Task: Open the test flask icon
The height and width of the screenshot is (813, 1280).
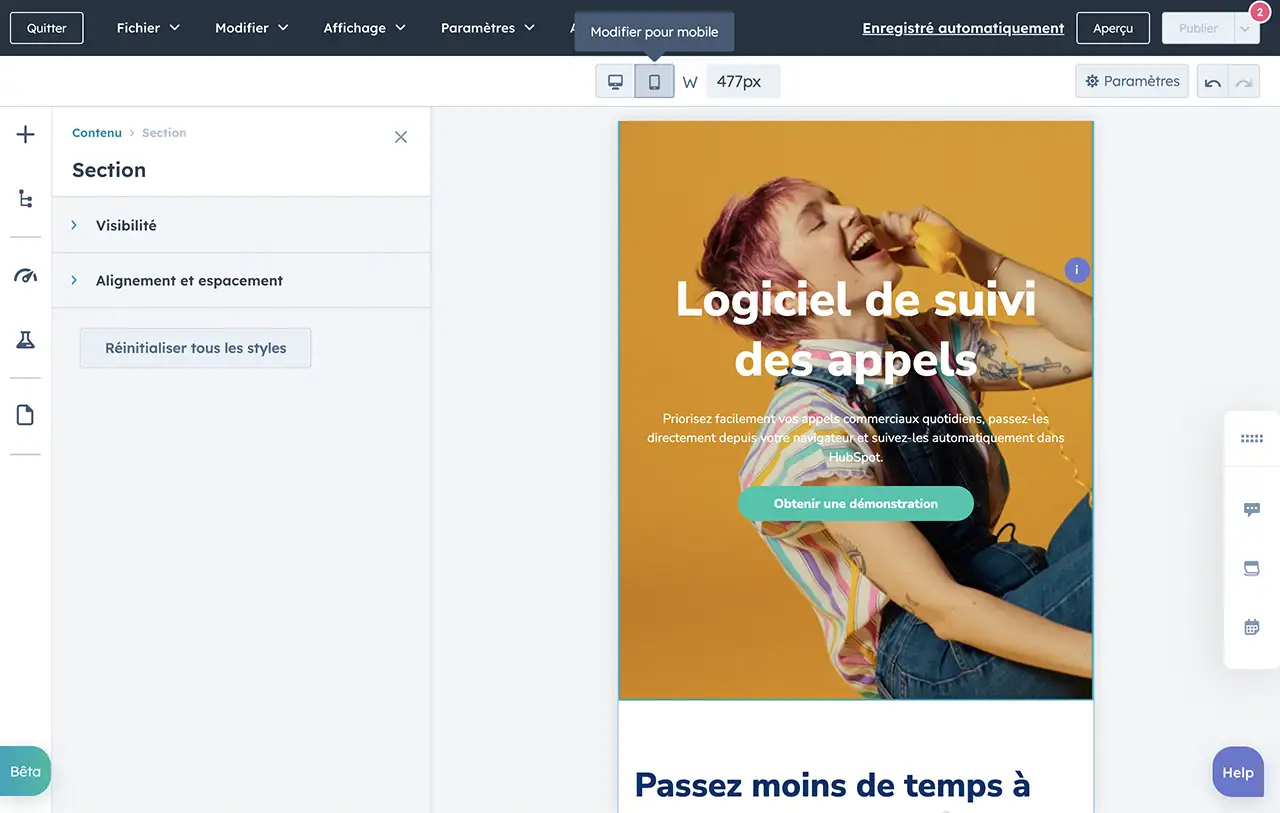Action: tap(26, 340)
